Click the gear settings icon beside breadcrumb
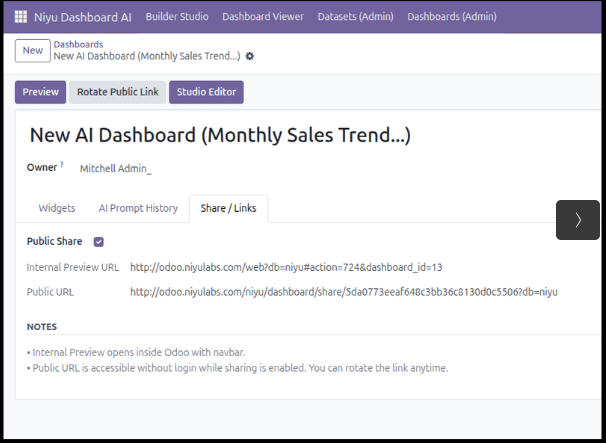The image size is (606, 443). pyautogui.click(x=250, y=56)
